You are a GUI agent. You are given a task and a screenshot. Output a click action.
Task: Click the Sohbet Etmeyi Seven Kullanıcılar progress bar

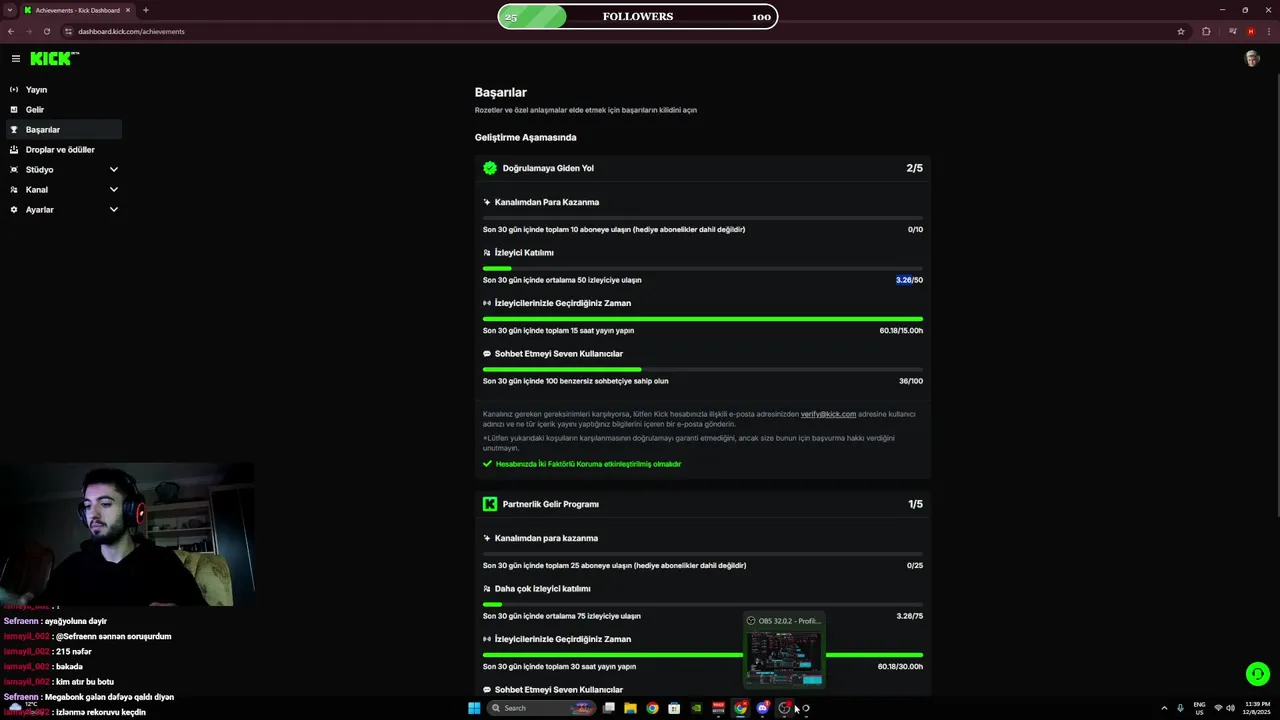(703, 369)
